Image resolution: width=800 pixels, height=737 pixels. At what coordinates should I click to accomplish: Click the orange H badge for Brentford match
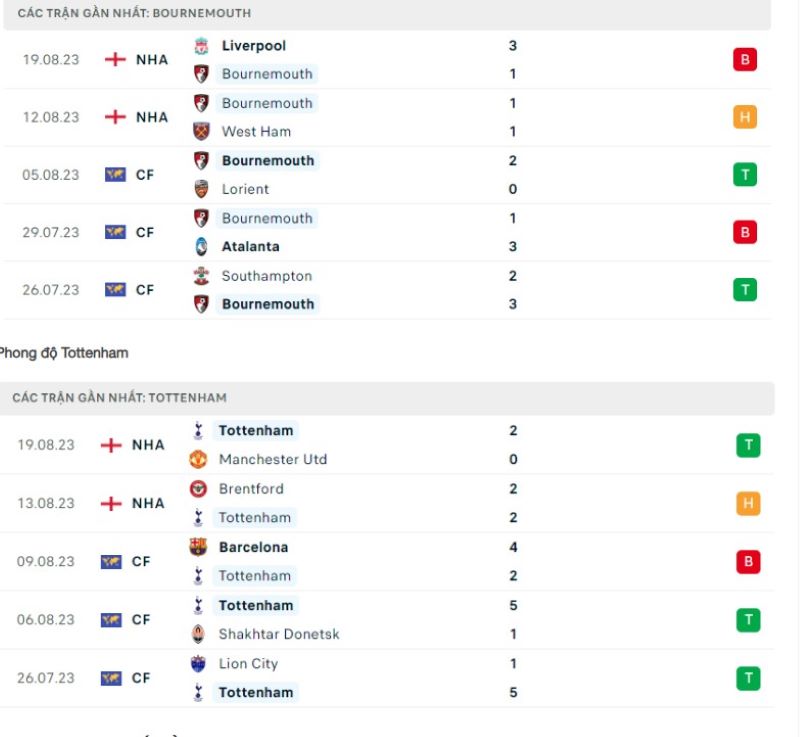[748, 504]
